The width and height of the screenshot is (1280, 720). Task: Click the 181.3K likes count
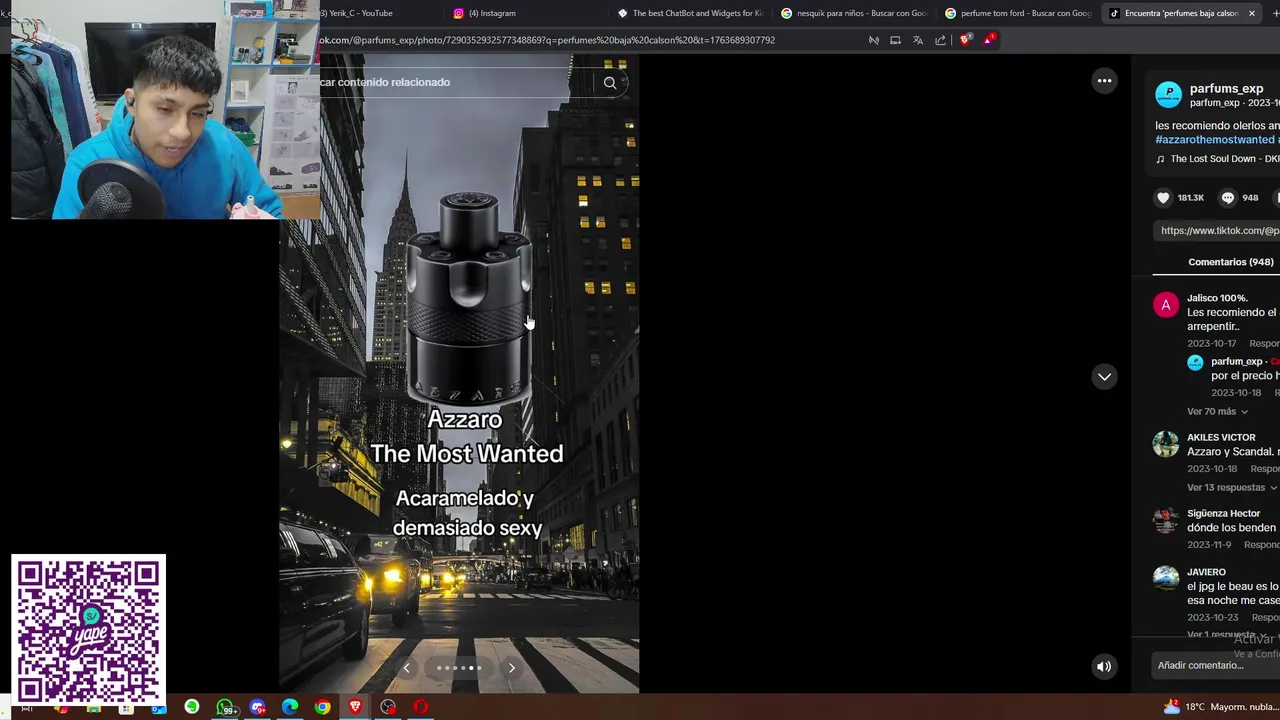(1190, 198)
